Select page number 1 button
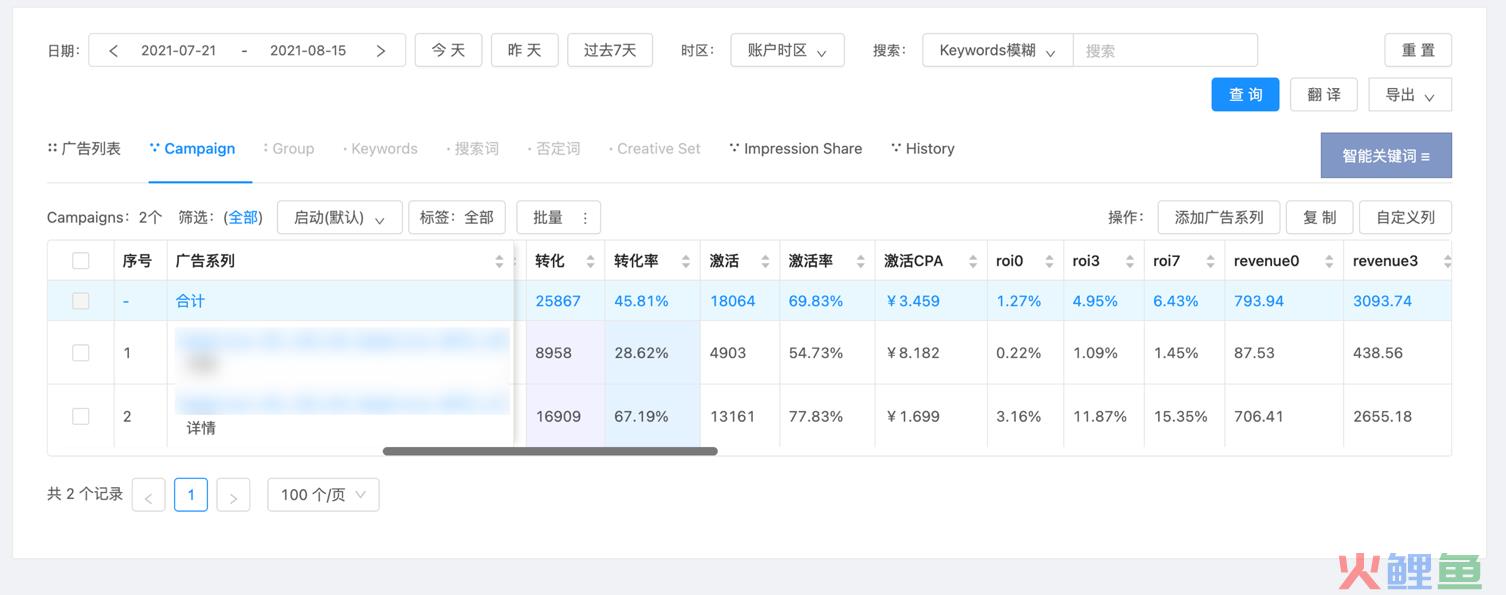1506x595 pixels. (x=191, y=495)
